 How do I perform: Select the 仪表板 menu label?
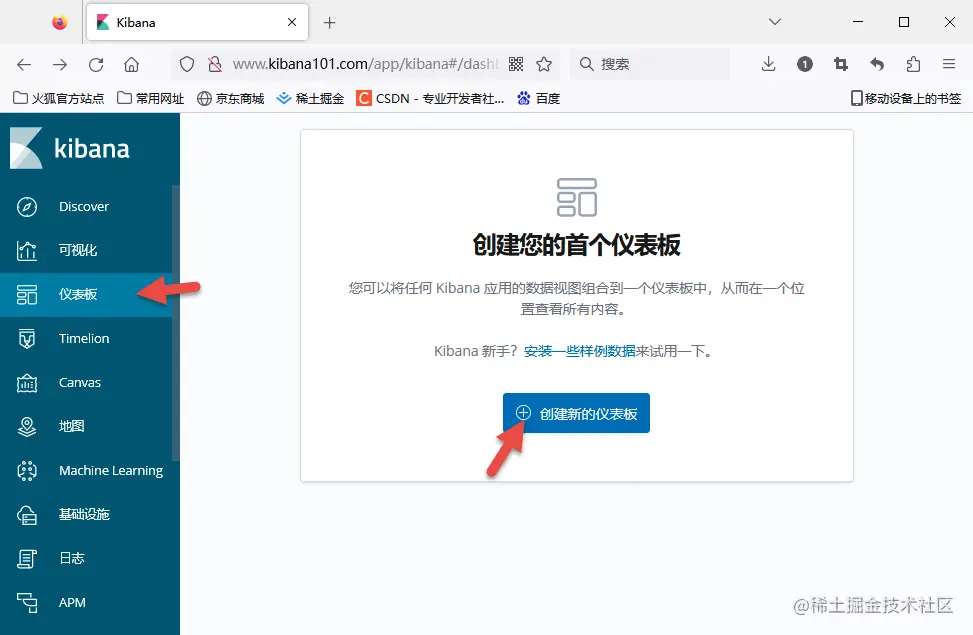tap(78, 294)
